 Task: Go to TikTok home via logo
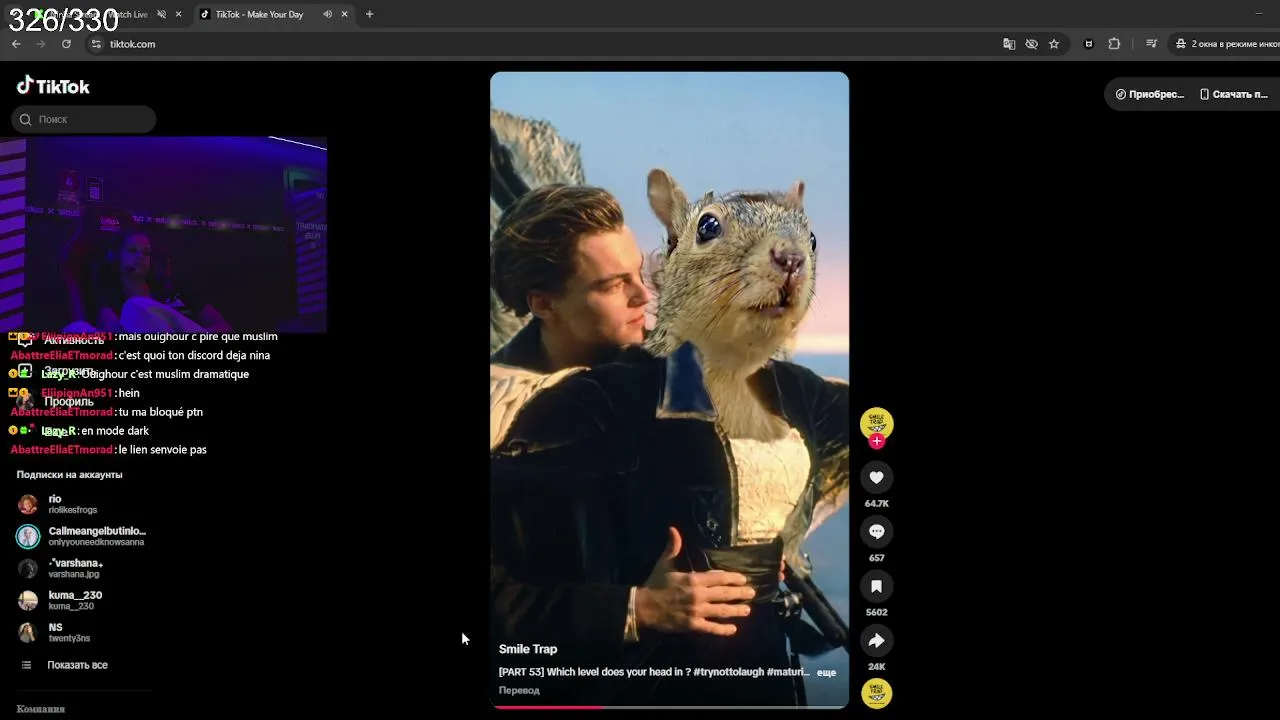click(x=53, y=86)
